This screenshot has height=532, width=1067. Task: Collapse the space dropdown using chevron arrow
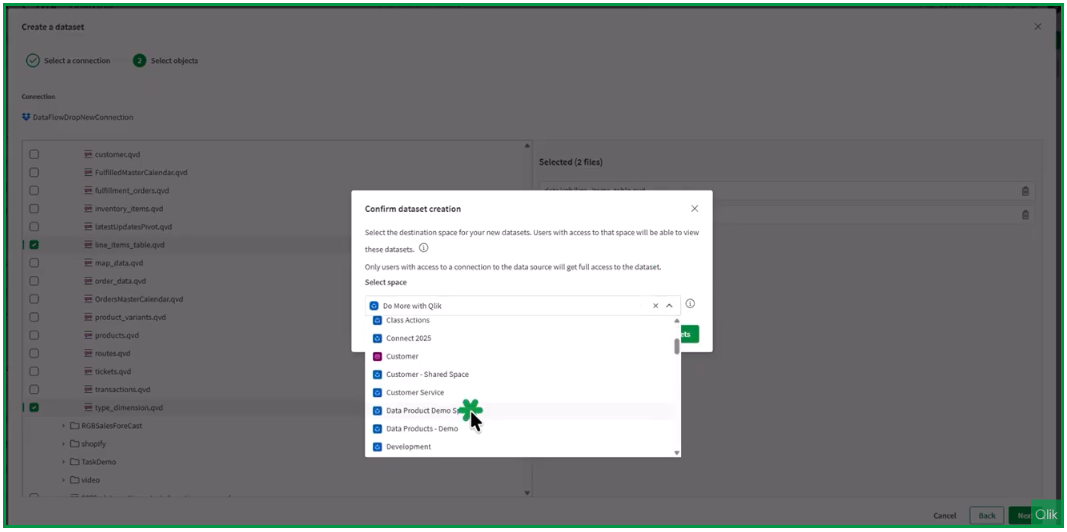click(x=669, y=306)
